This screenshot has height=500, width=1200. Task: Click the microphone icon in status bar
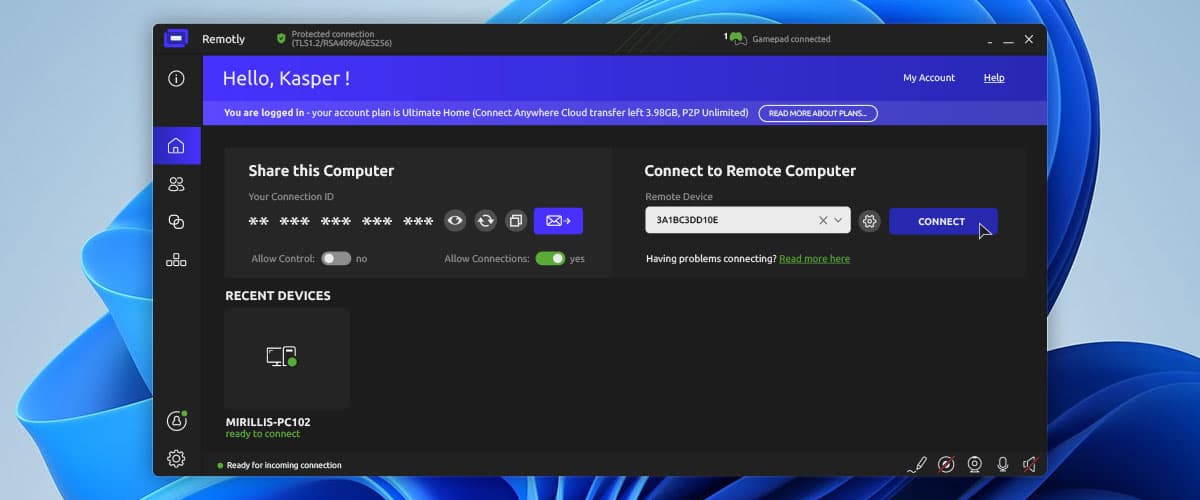point(1002,464)
